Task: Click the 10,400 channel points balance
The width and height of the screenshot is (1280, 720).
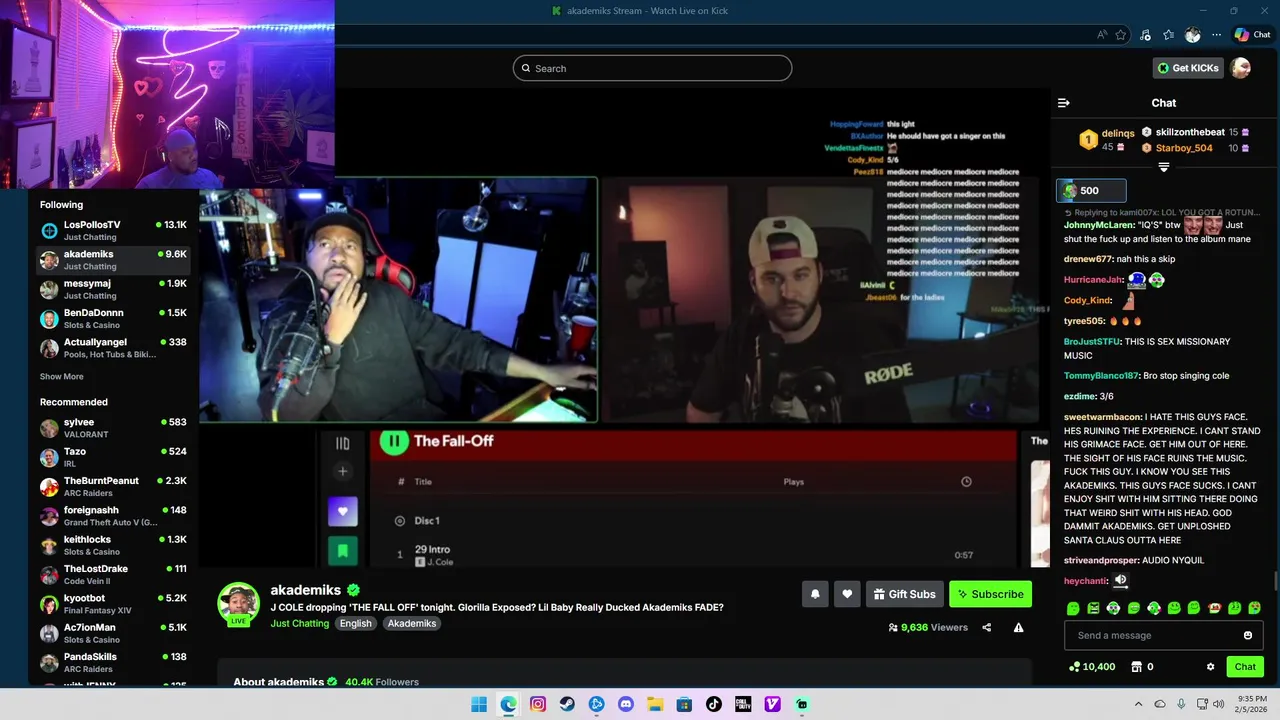Action: click(x=1092, y=667)
